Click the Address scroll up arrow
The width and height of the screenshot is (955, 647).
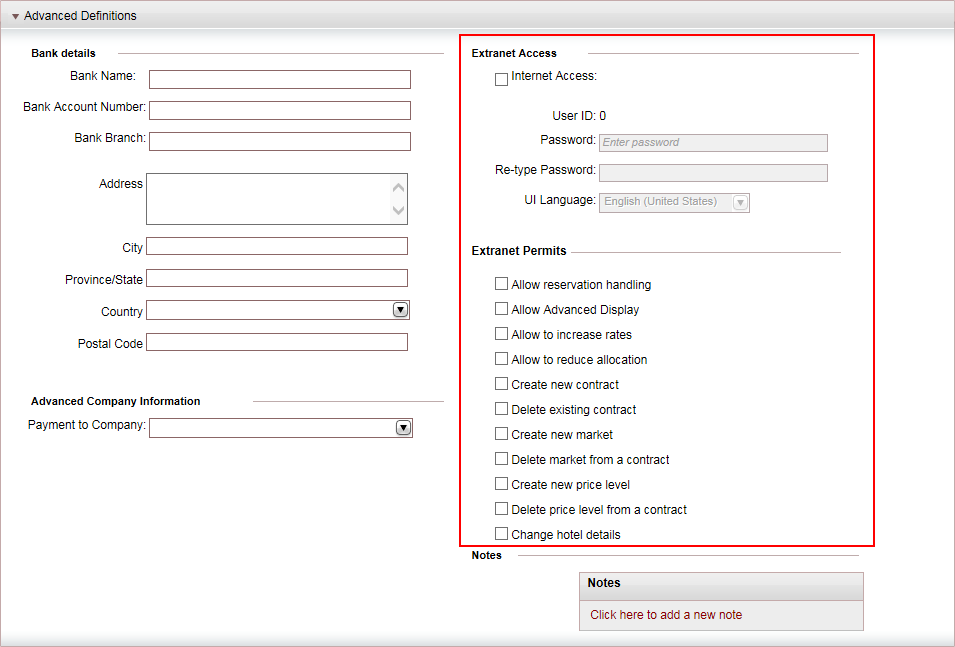[398, 187]
